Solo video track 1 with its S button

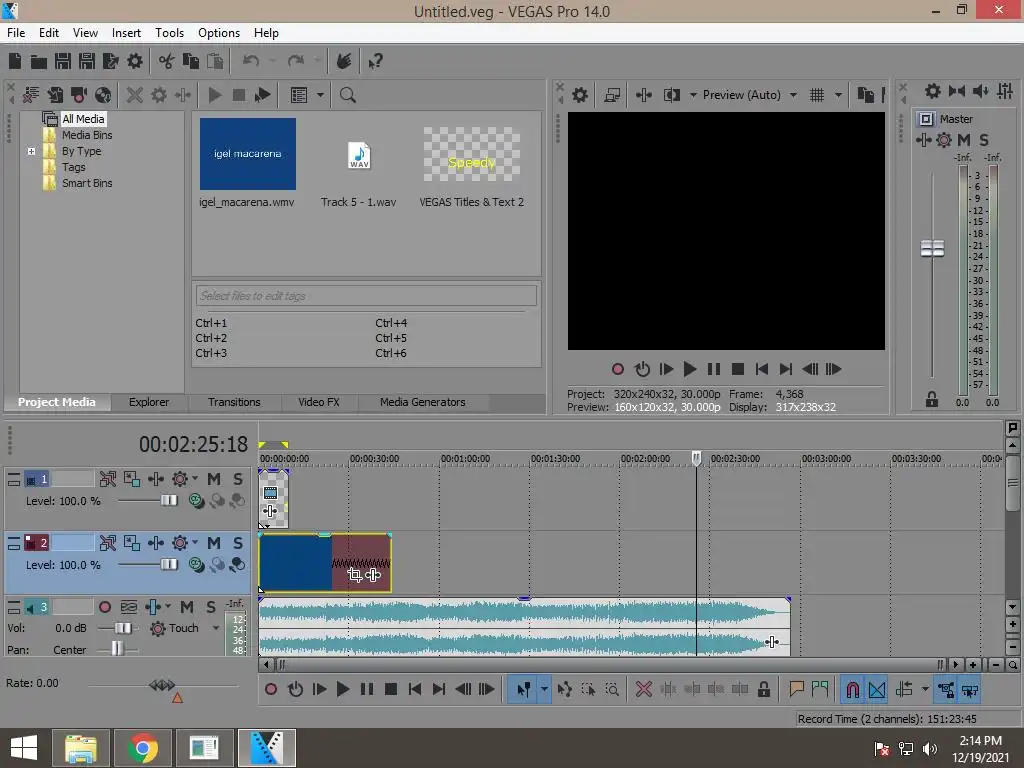click(238, 479)
